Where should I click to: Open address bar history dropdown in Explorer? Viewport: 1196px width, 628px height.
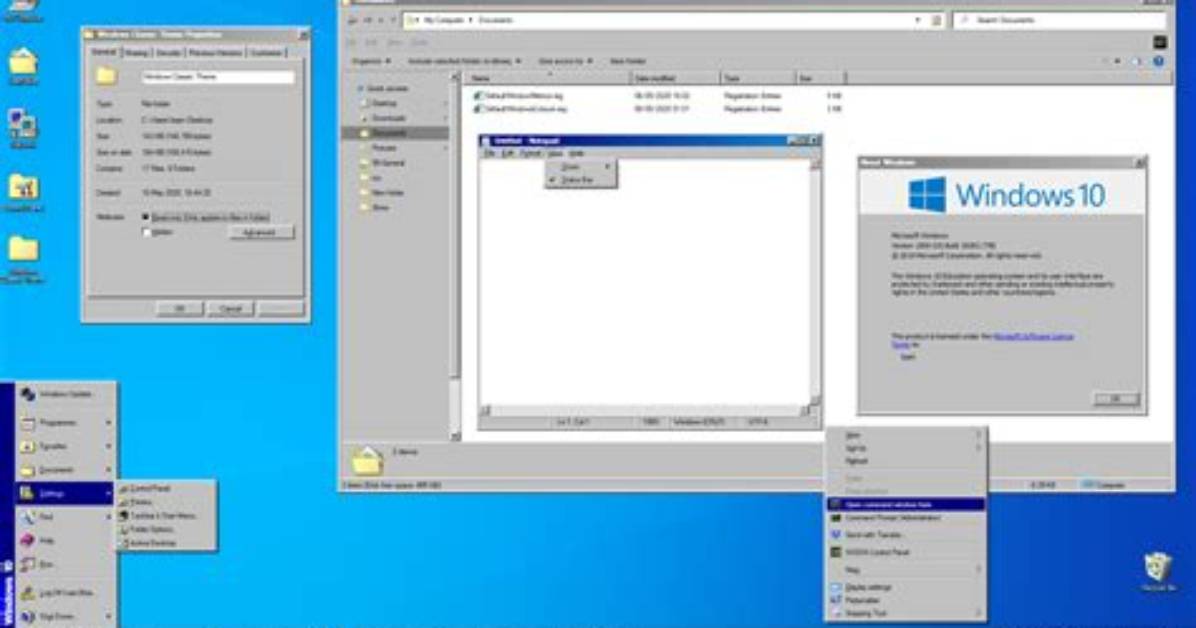[917, 21]
